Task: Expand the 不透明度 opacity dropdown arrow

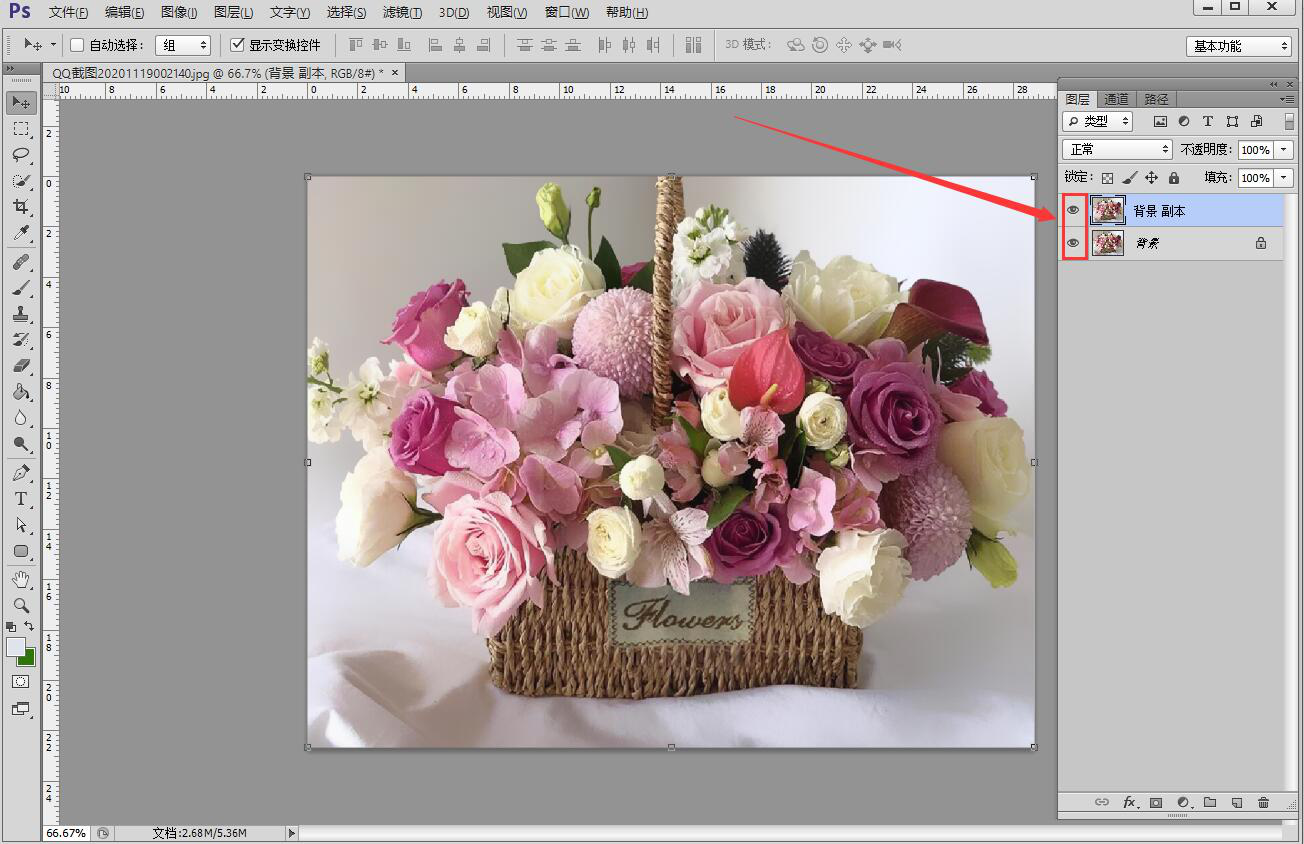Action: click(x=1284, y=150)
